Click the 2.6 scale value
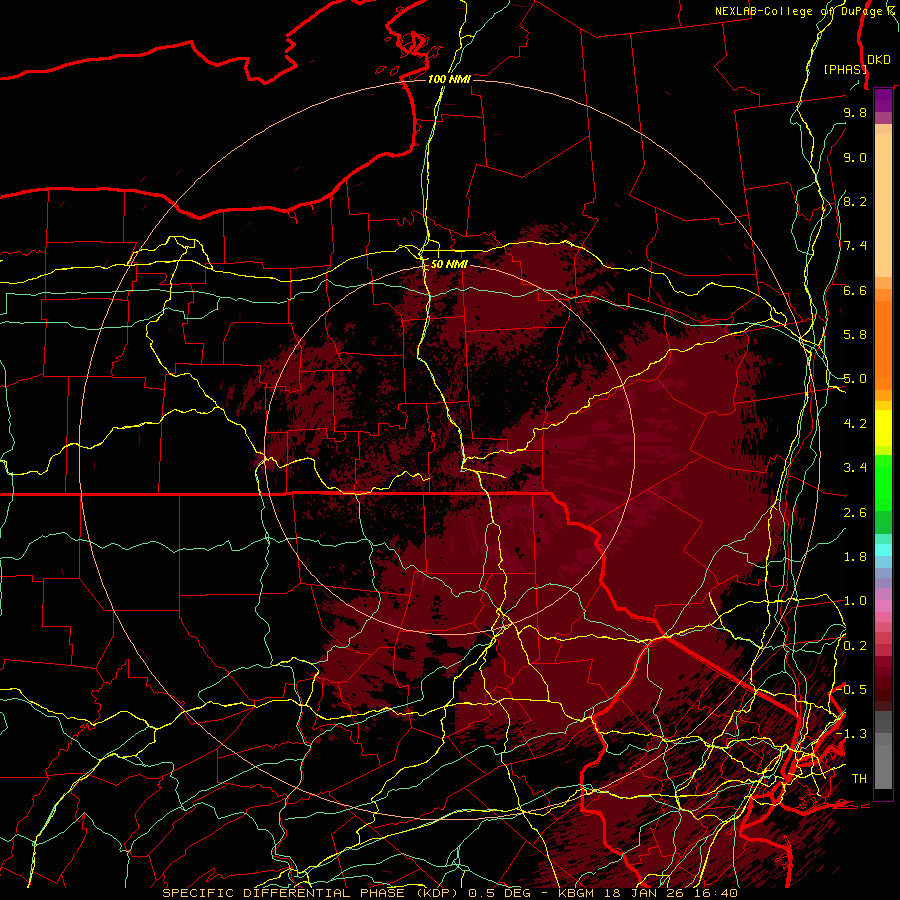Screen dimensions: 900x900 (855, 513)
